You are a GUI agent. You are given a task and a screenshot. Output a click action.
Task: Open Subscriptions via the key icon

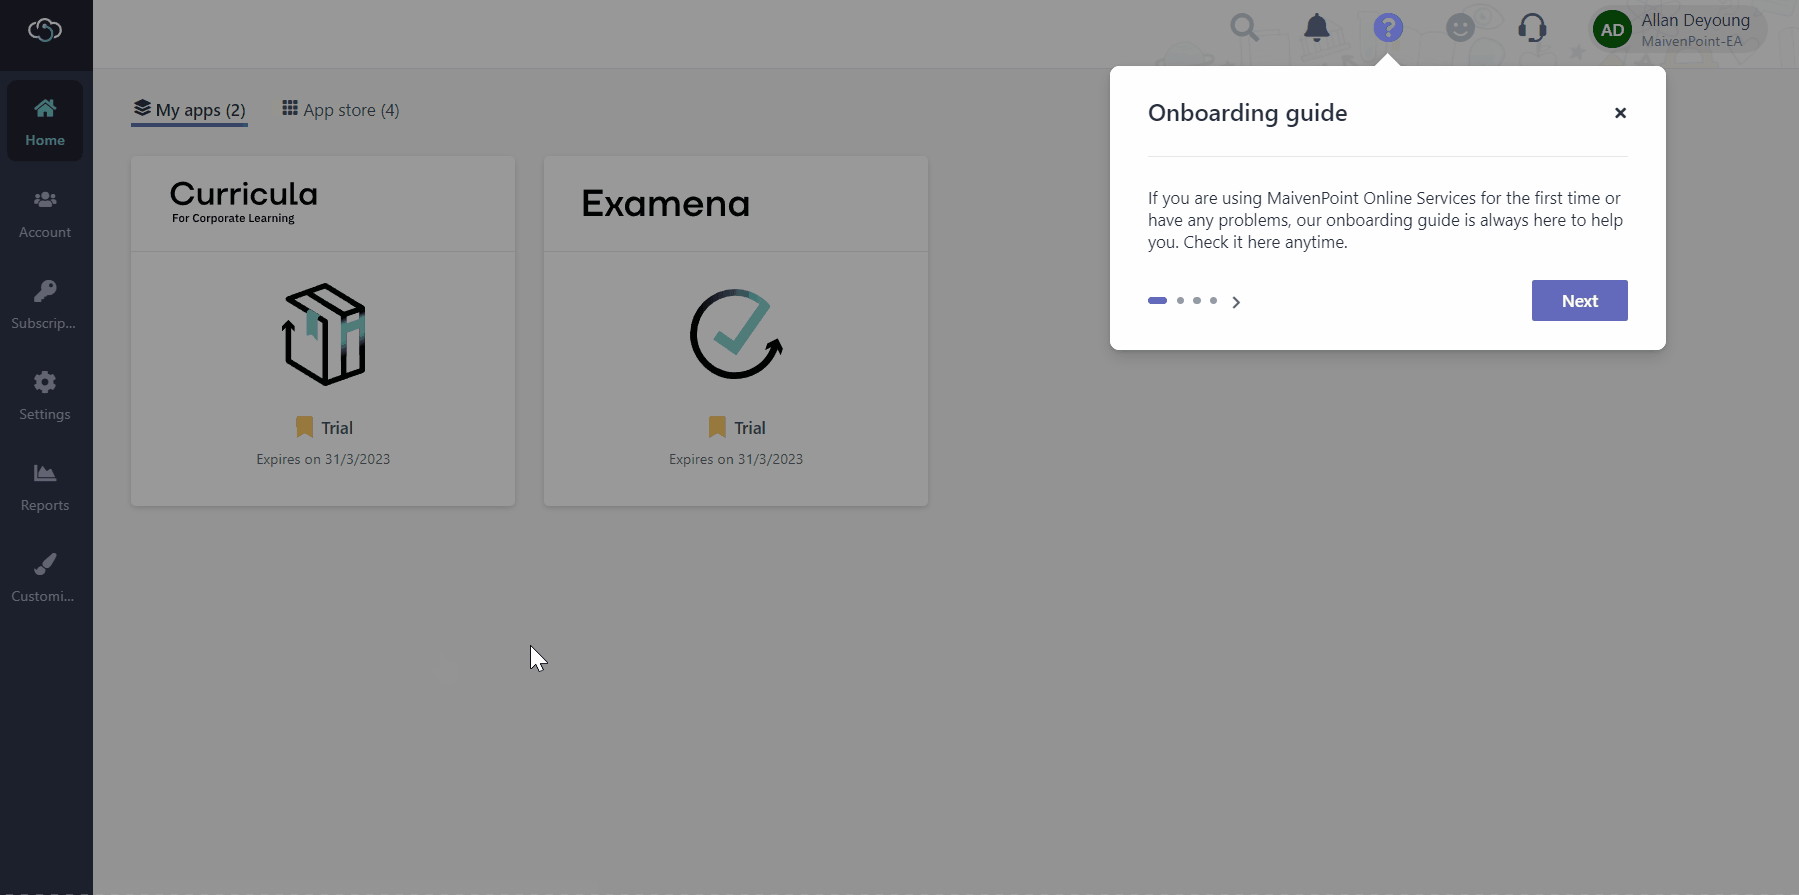45,291
